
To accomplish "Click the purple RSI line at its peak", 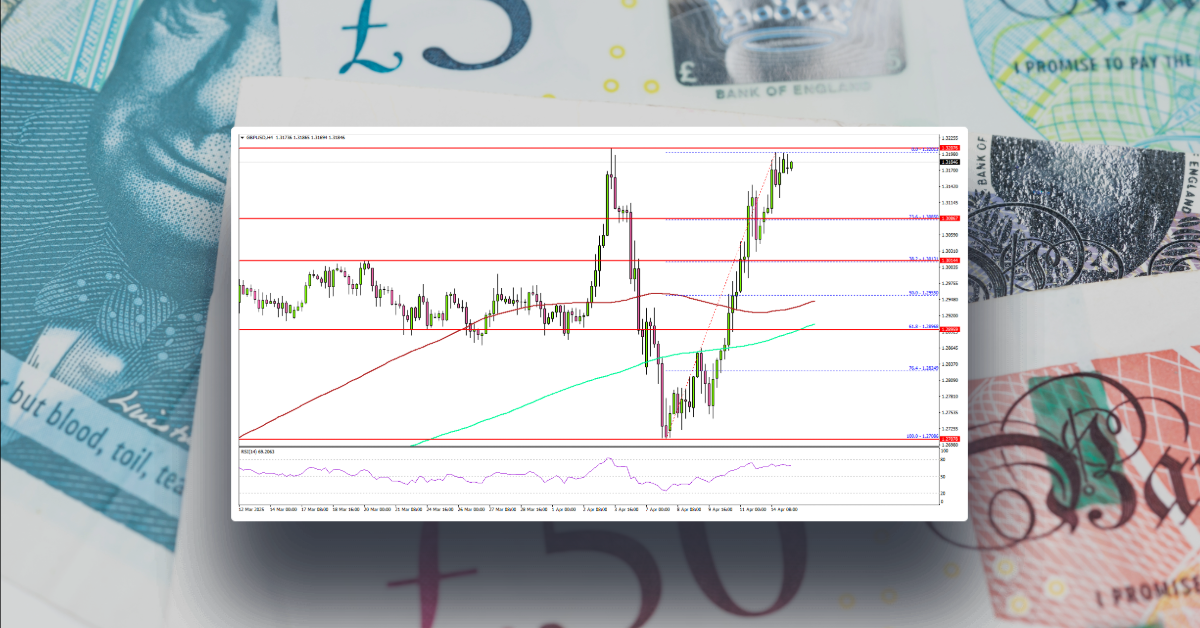I will (607, 459).
